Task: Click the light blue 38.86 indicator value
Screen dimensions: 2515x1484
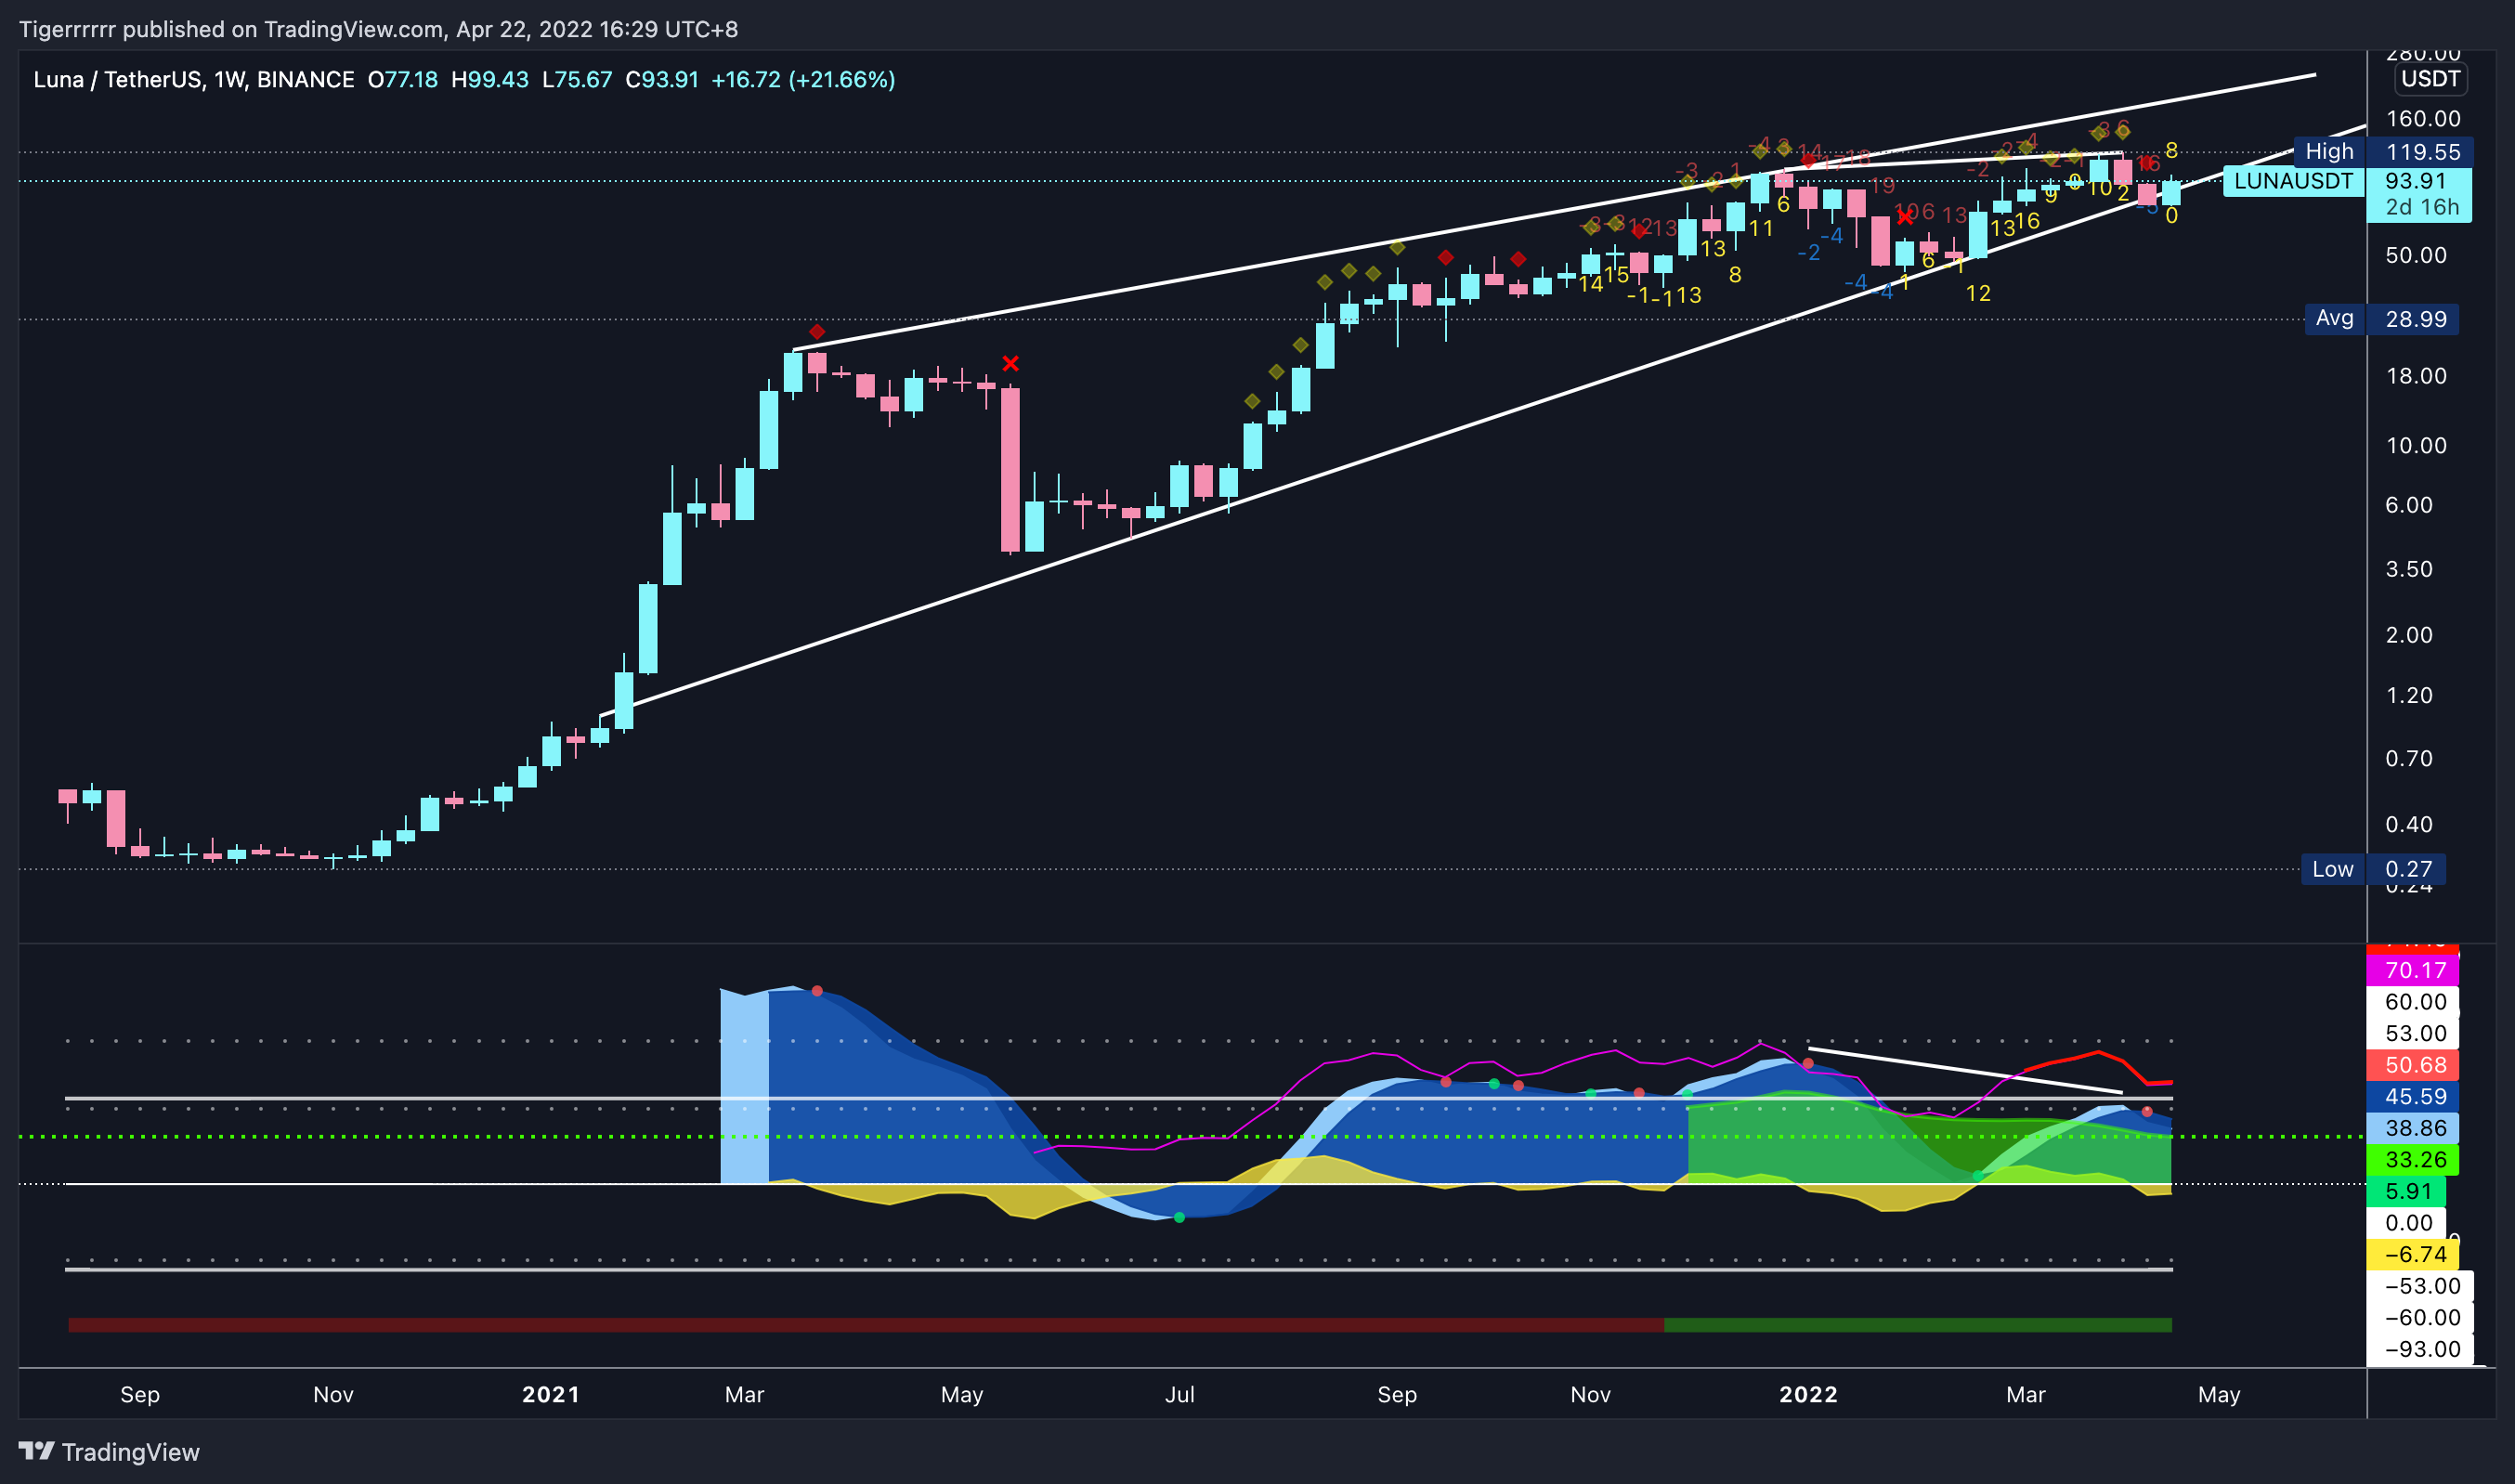Action: tap(2413, 1128)
